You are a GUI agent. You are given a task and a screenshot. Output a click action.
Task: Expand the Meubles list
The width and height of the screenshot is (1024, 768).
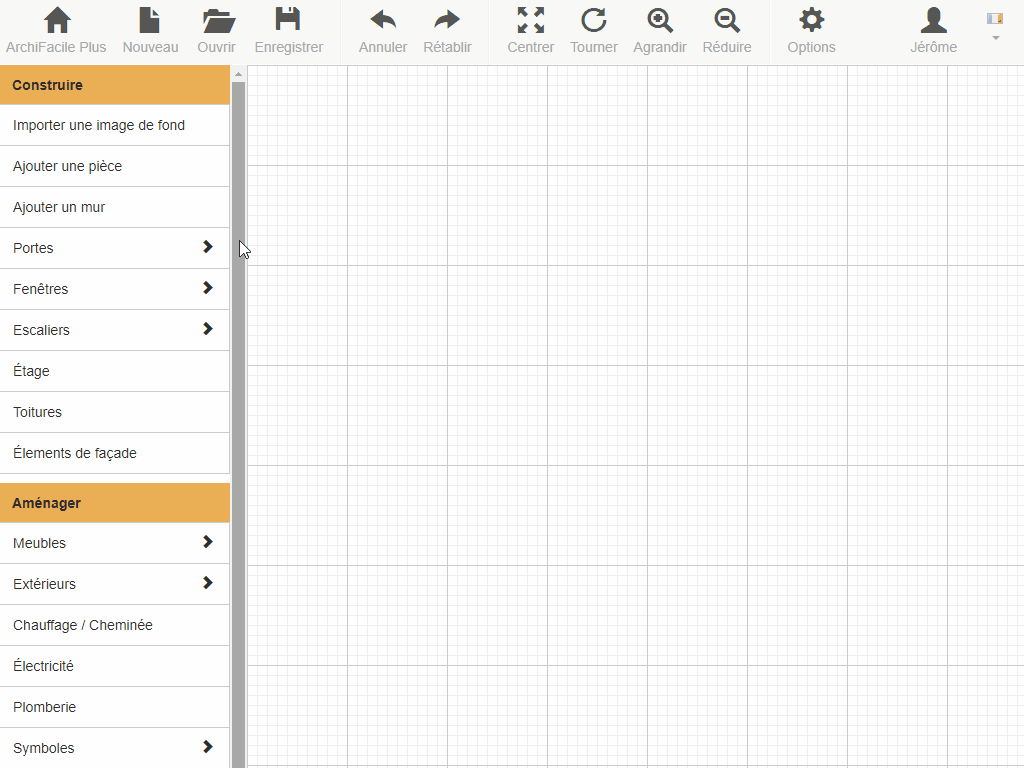point(115,543)
